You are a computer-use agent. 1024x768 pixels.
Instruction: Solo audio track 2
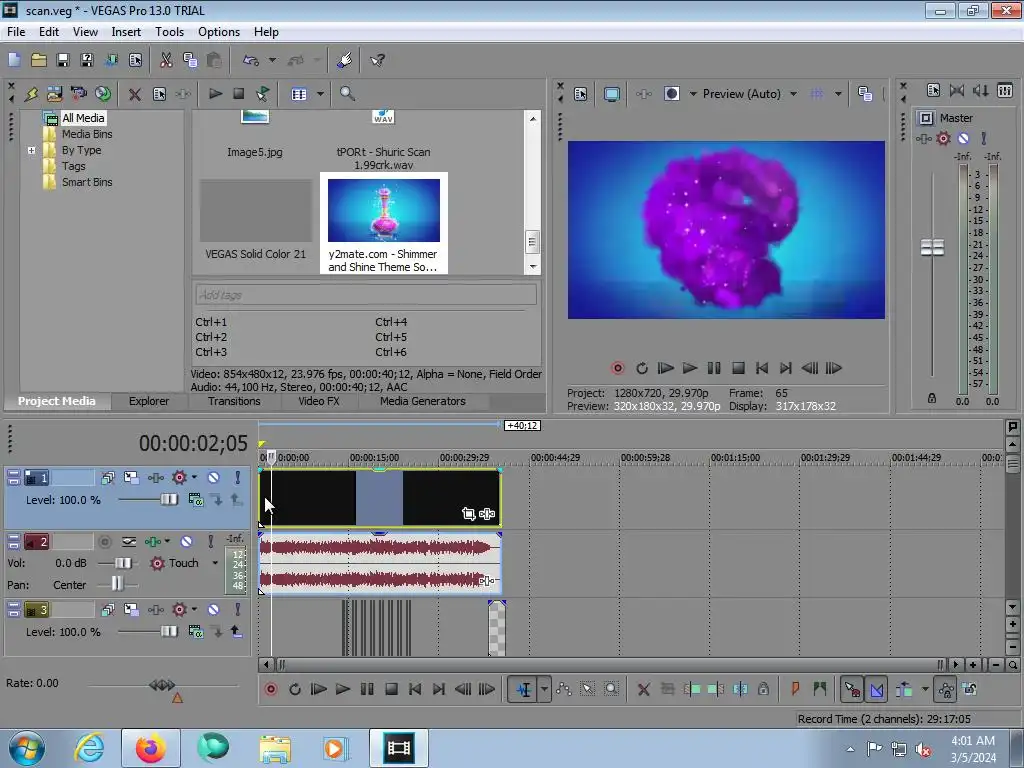click(x=210, y=541)
